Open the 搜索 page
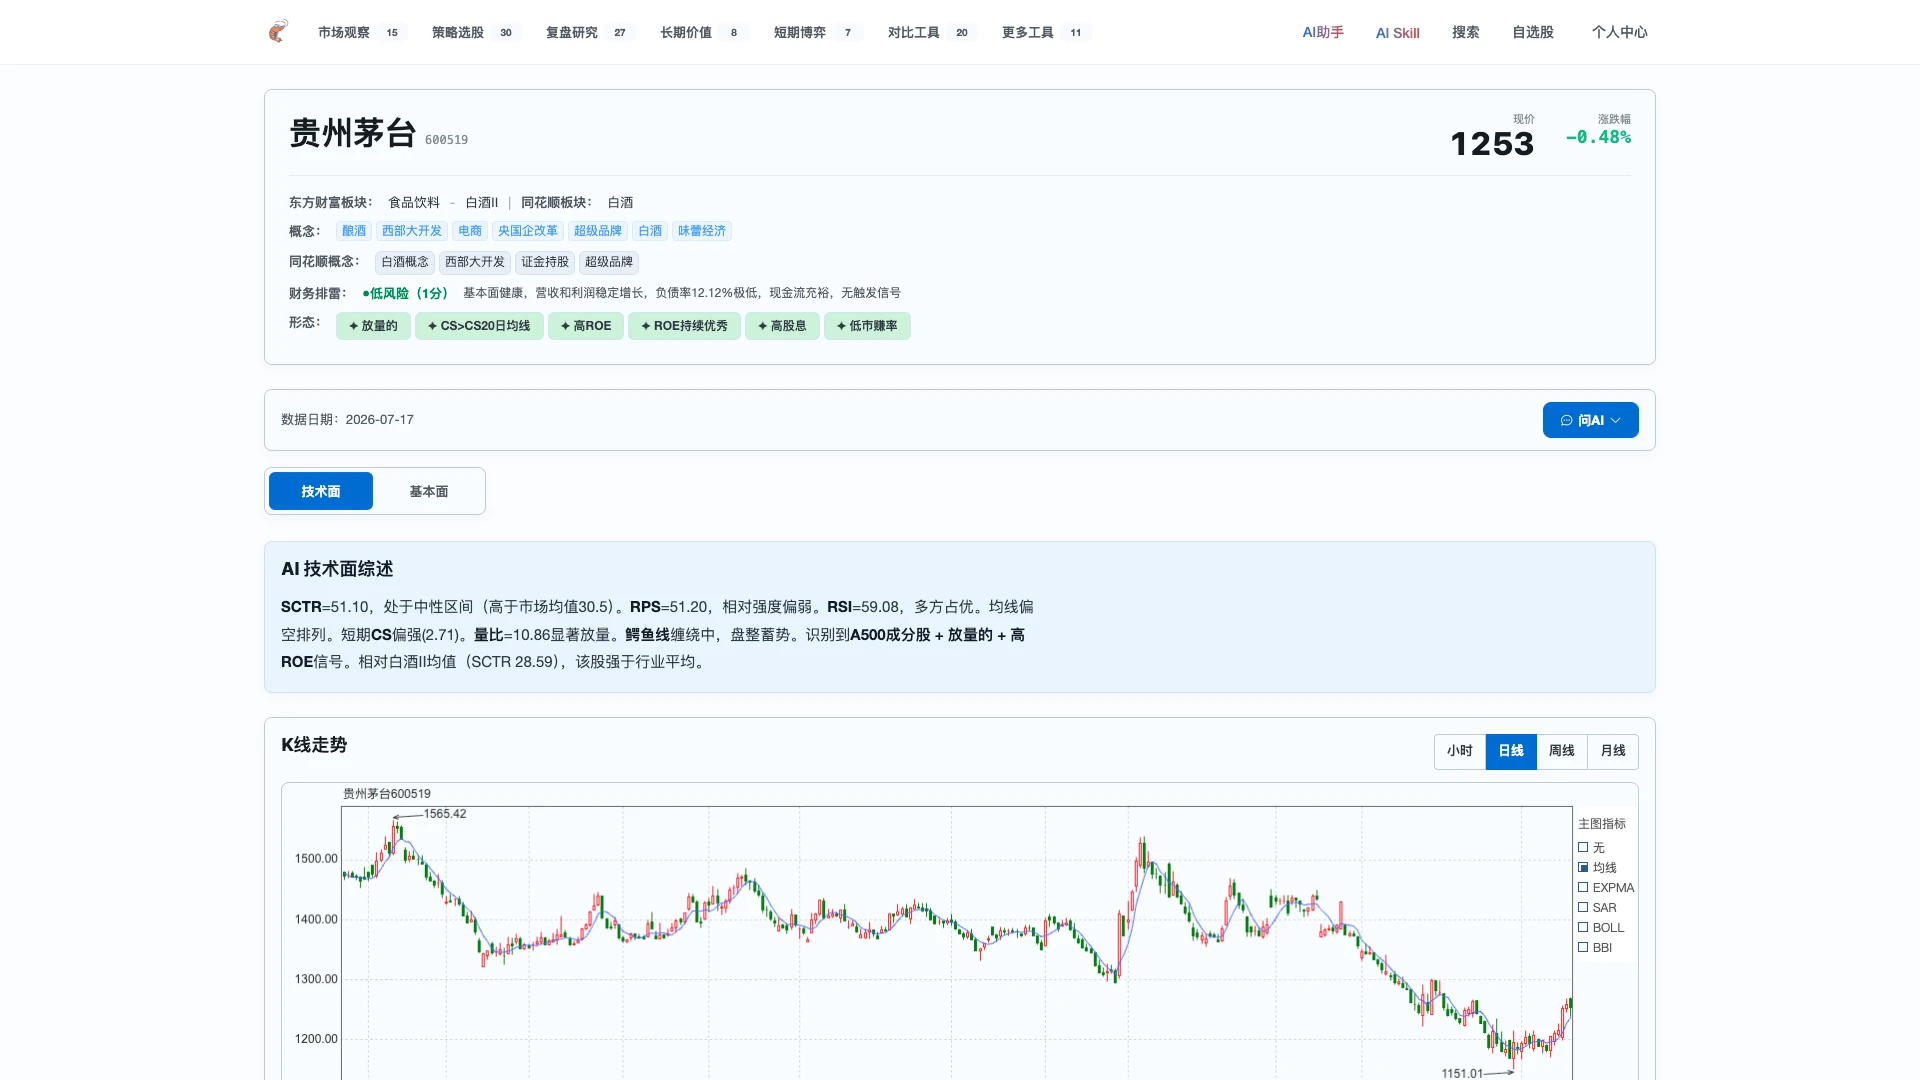 1466,32
